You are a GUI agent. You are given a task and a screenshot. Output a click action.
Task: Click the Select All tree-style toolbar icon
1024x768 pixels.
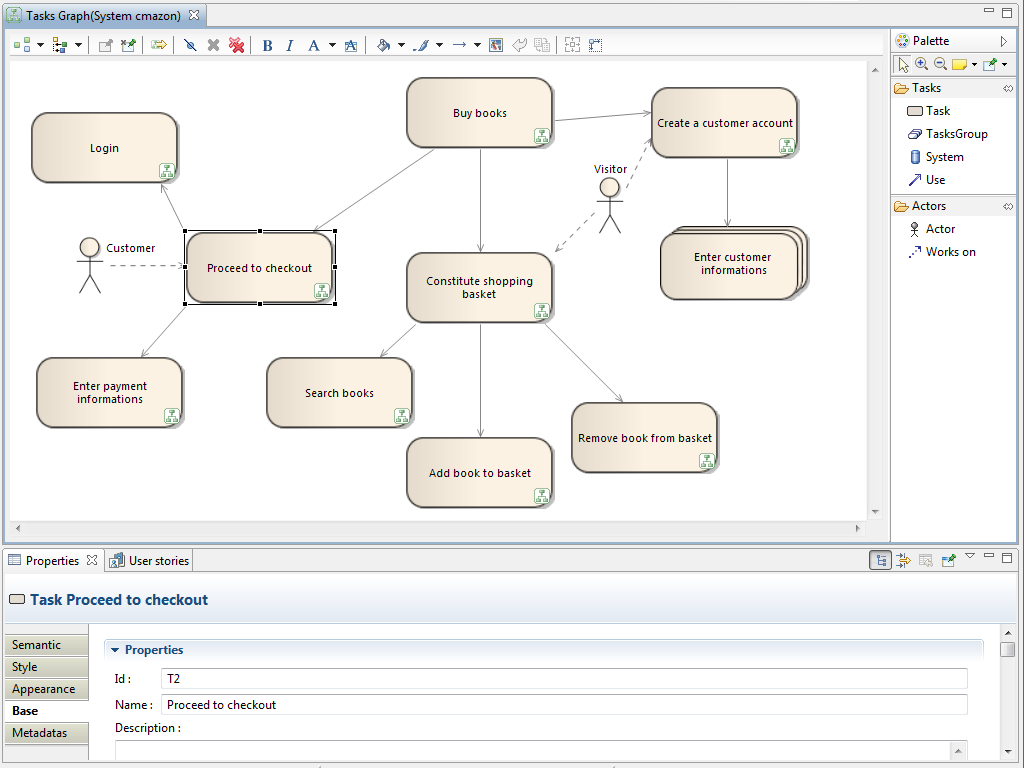[60, 45]
